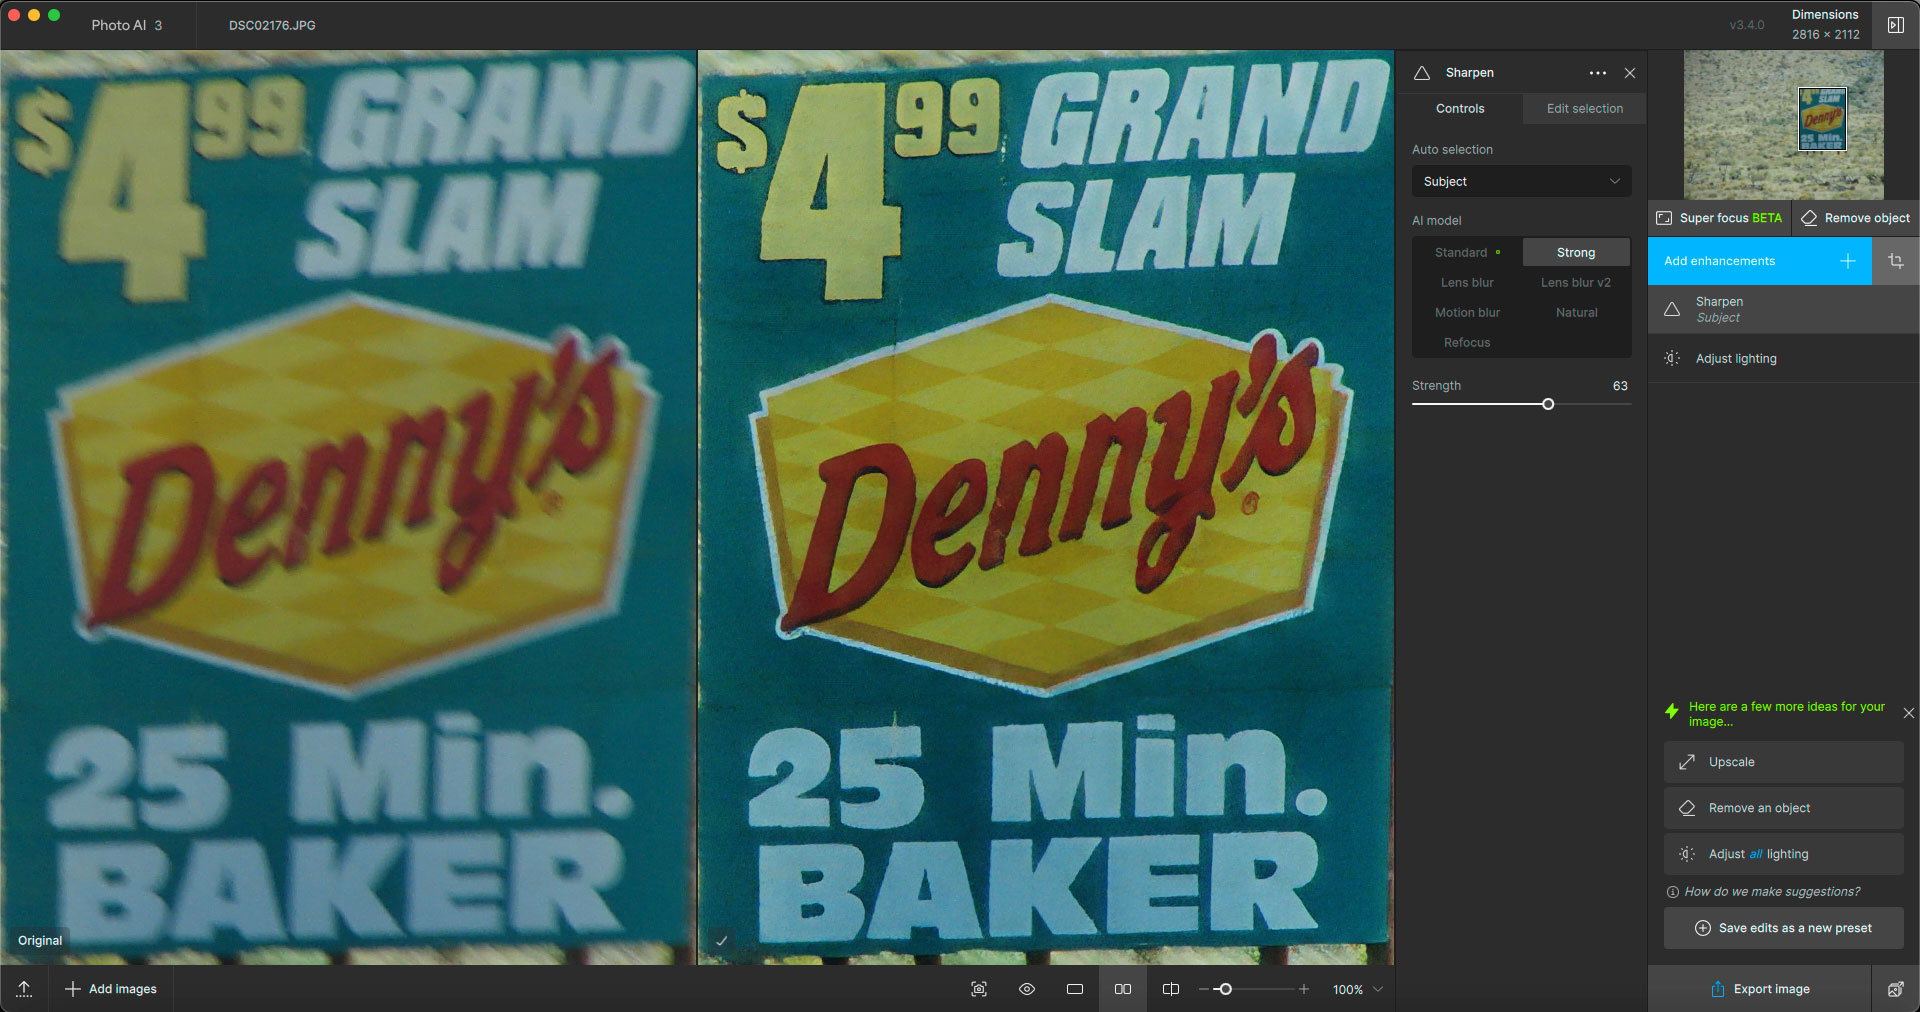The image size is (1920, 1012).
Task: Toggle the eye preview icon
Action: (x=1027, y=989)
